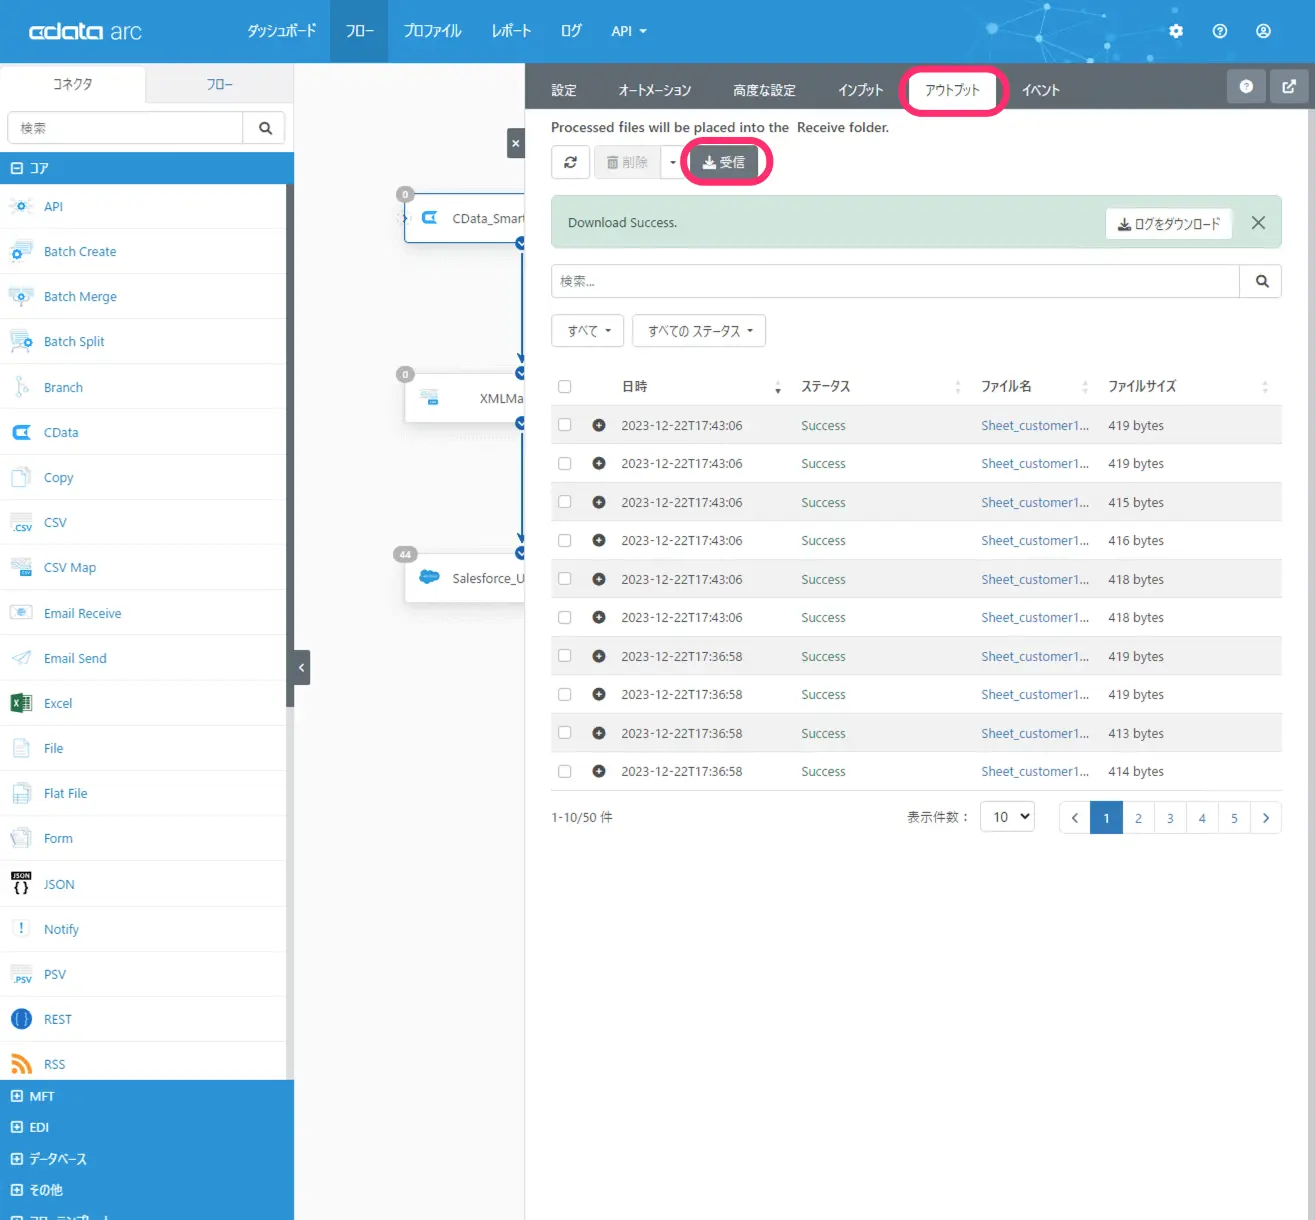
Task: Check the select-all header checkbox
Action: [565, 387]
